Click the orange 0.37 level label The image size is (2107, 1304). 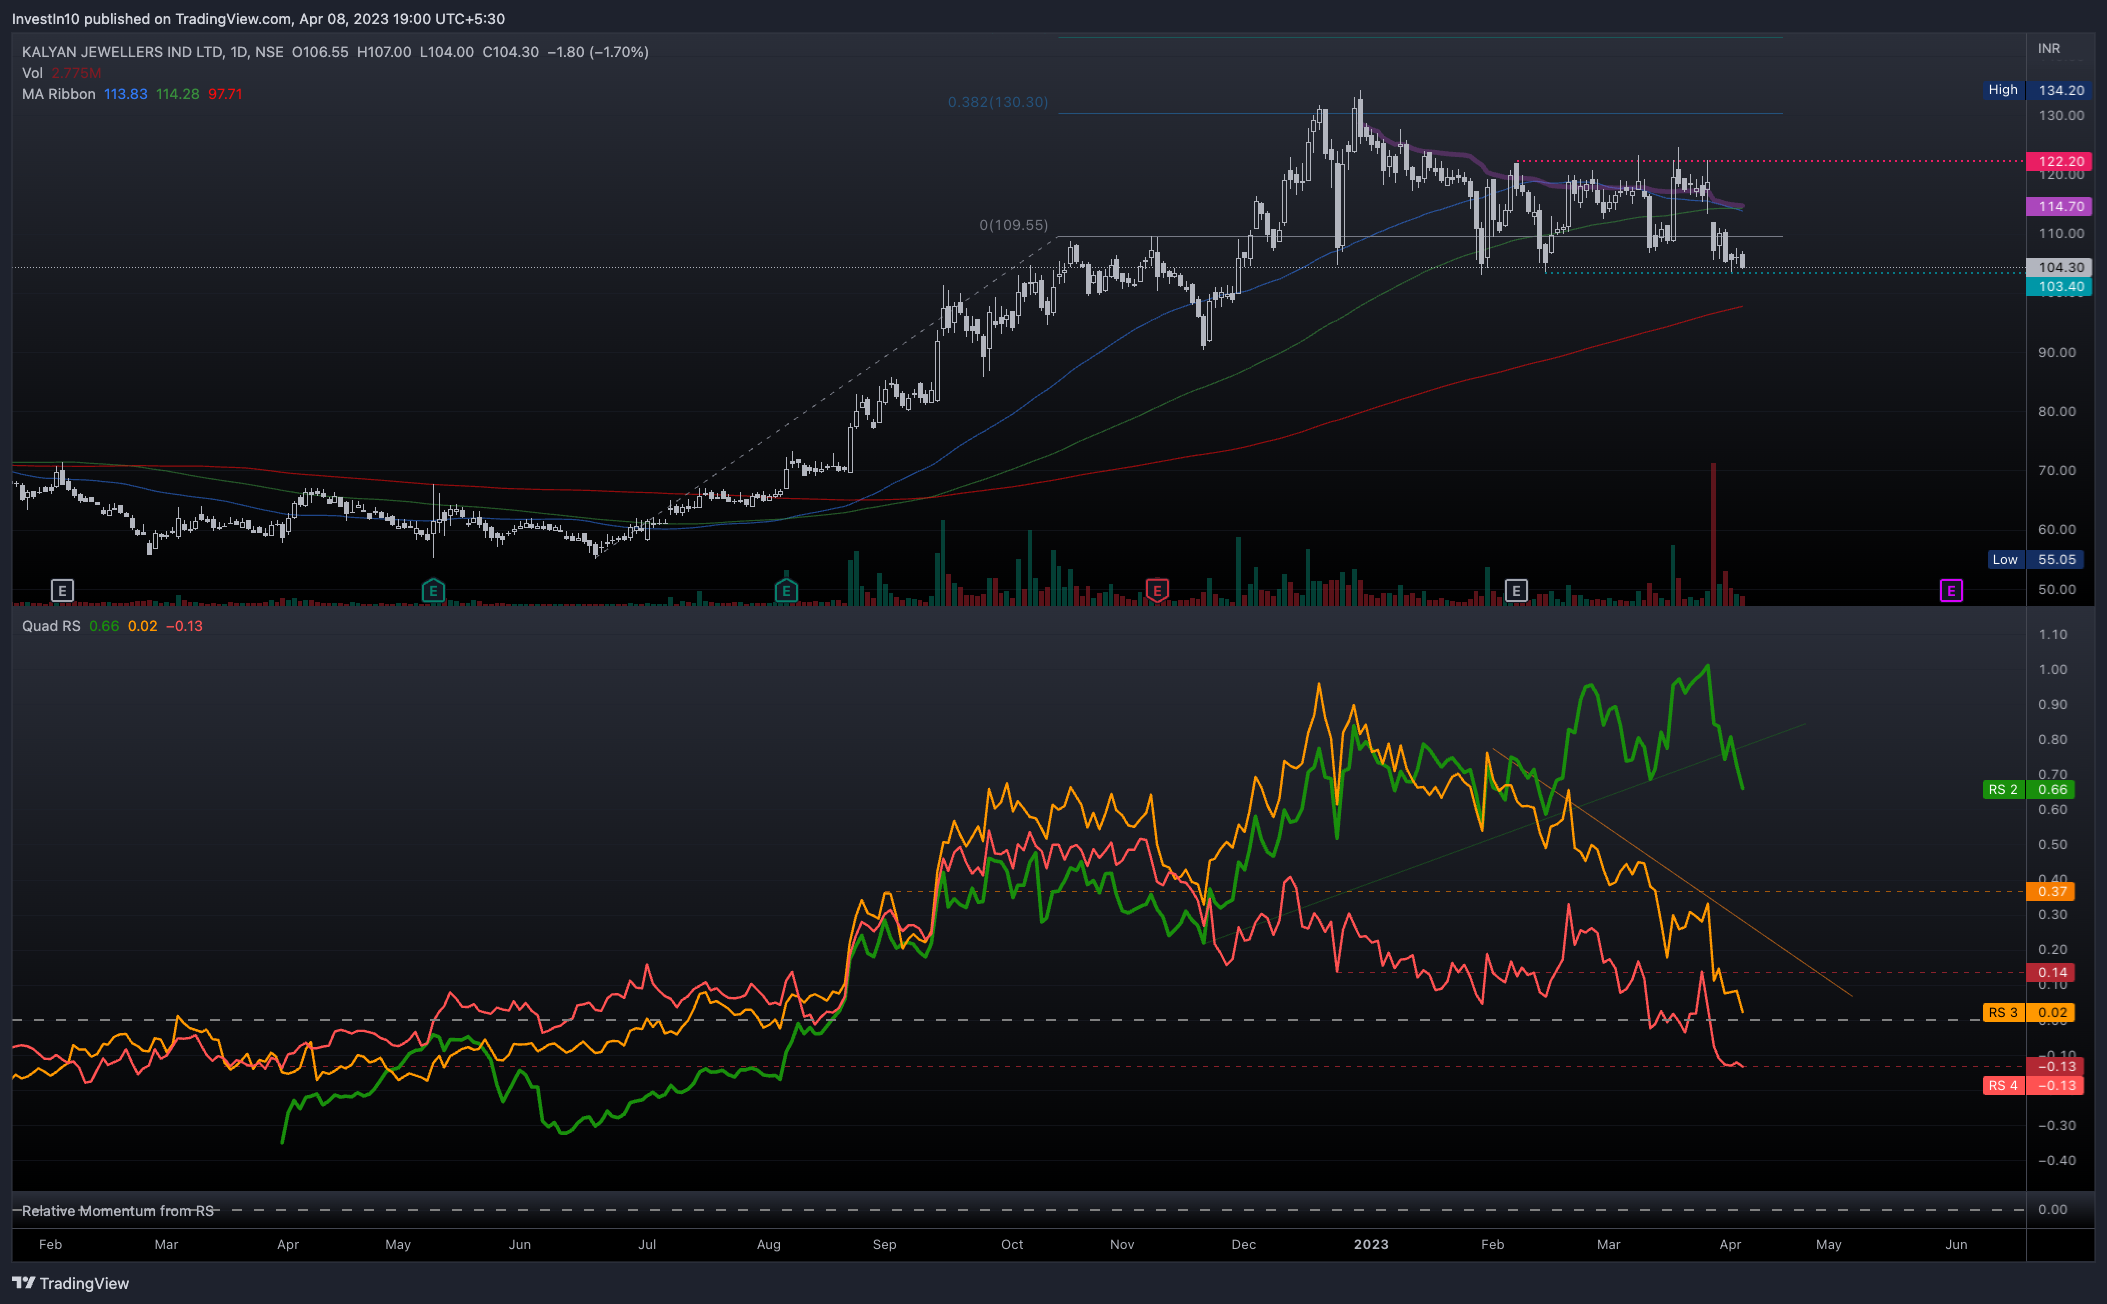[2051, 891]
